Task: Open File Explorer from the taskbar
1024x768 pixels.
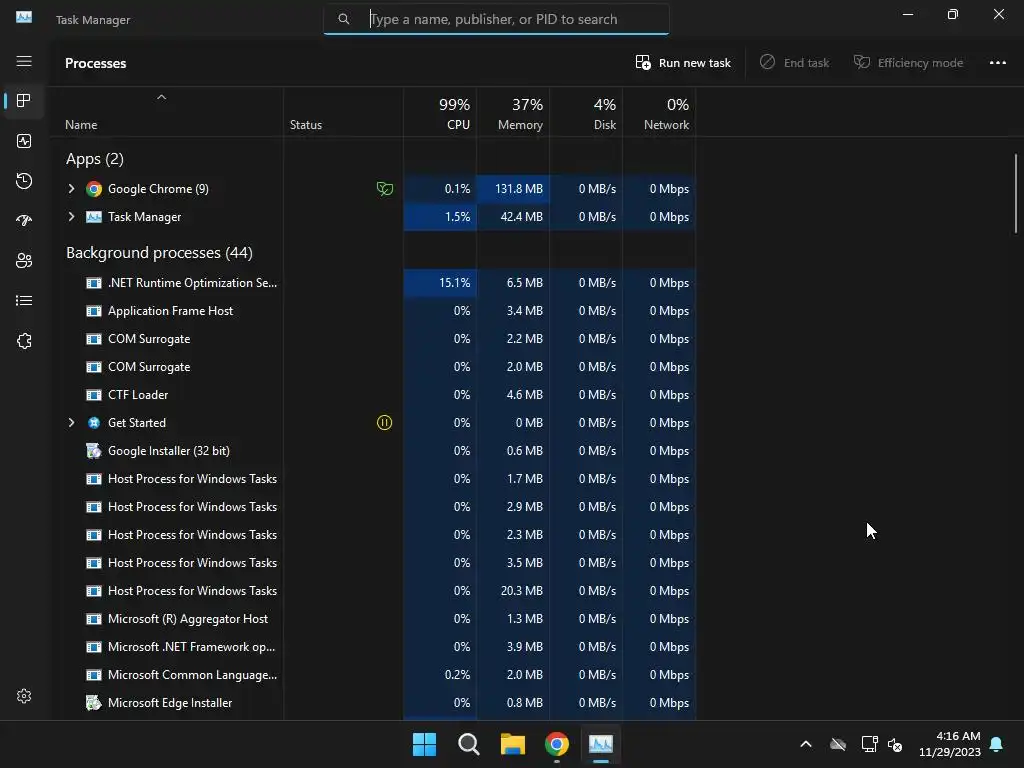Action: (x=513, y=744)
